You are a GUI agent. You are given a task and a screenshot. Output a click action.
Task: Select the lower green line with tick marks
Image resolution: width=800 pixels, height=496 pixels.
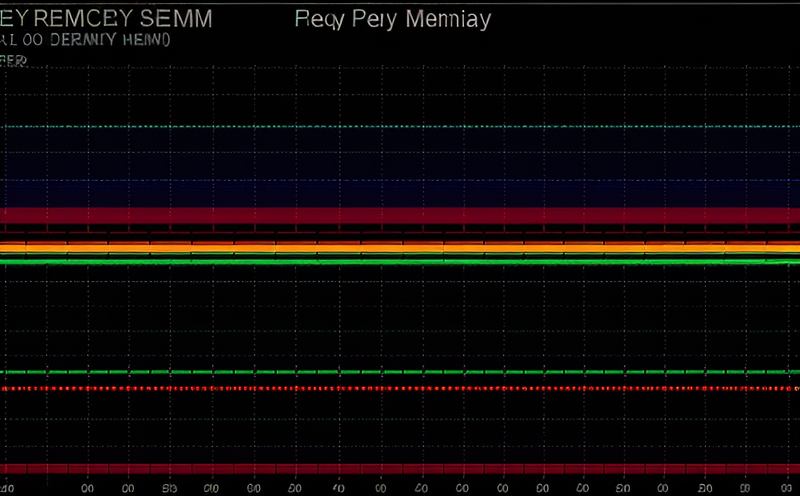pos(400,372)
